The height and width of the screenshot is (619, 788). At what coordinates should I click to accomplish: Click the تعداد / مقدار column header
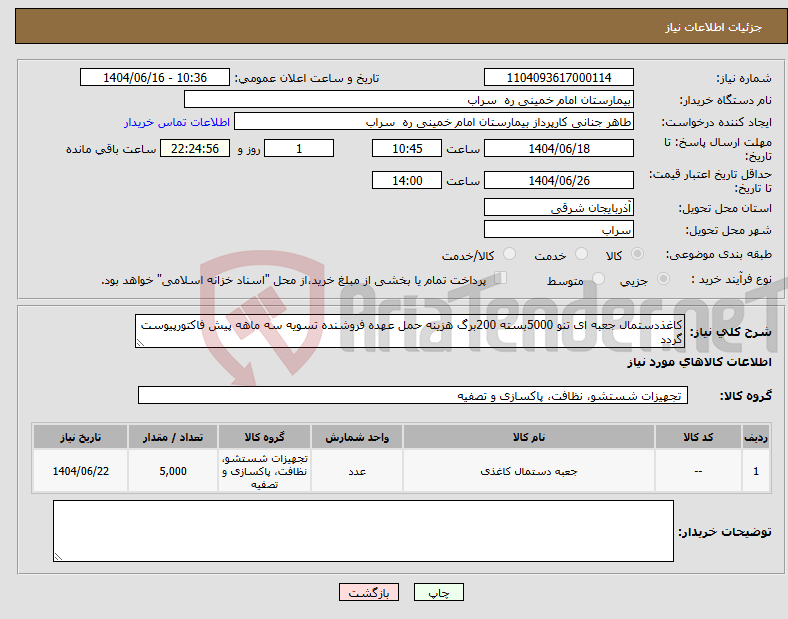173,437
